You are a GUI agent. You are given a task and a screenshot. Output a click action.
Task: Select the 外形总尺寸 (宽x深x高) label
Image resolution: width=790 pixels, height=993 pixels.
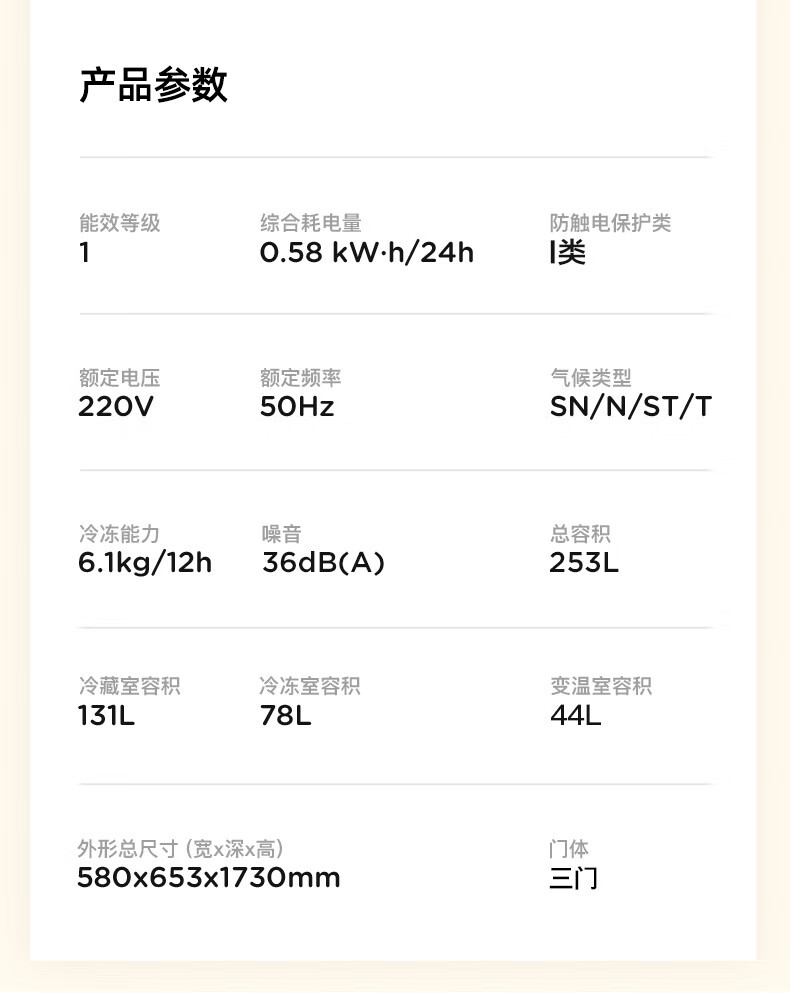(x=180, y=850)
